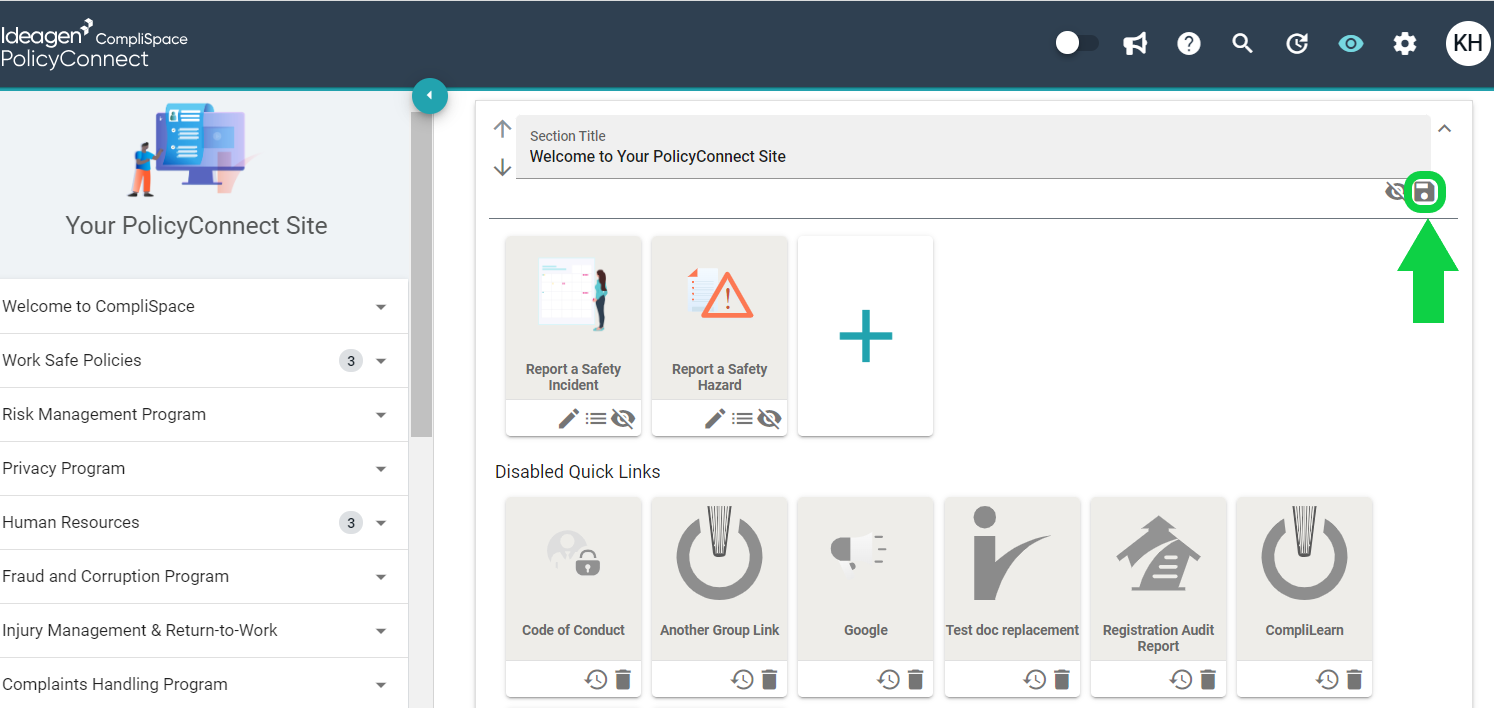
Task: Expand Complaints Handling Program dropdown arrow
Action: (x=381, y=685)
